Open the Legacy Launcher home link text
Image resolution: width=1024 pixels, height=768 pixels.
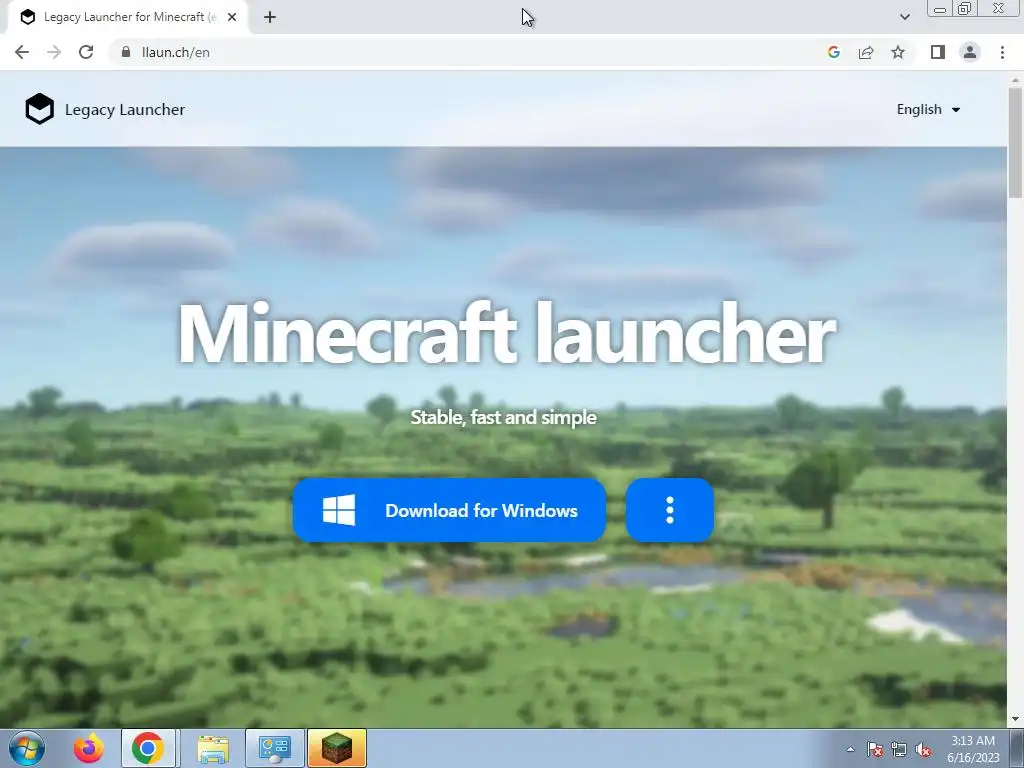125,110
